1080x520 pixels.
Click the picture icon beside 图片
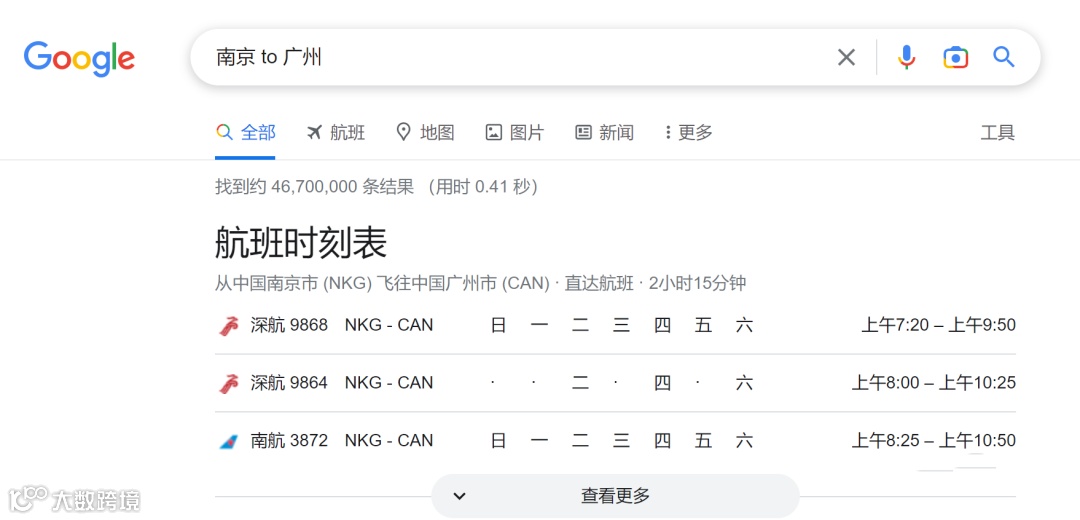[x=493, y=132]
